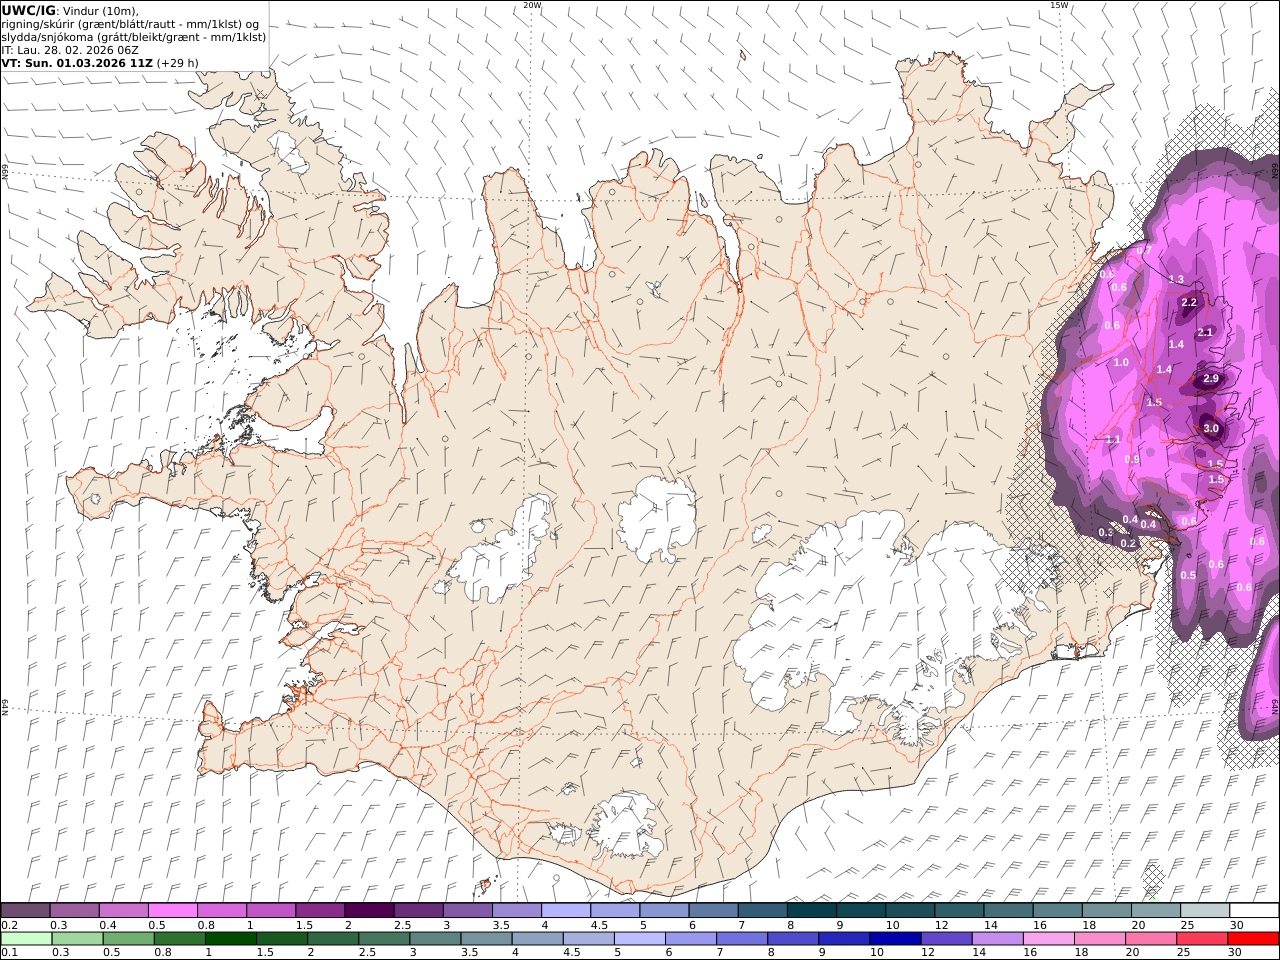Pick the light purple 14 rain legend swatch
1280x960 pixels.
[997, 939]
